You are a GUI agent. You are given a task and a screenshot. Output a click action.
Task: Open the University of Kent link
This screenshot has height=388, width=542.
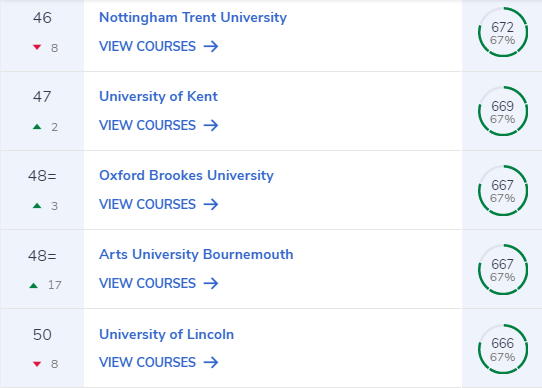(x=158, y=96)
